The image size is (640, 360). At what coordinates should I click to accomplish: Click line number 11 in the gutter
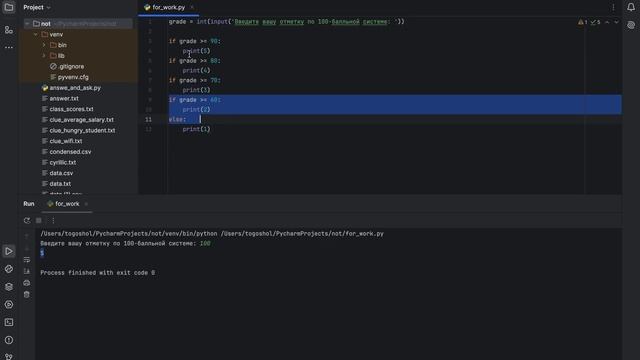tap(148, 119)
